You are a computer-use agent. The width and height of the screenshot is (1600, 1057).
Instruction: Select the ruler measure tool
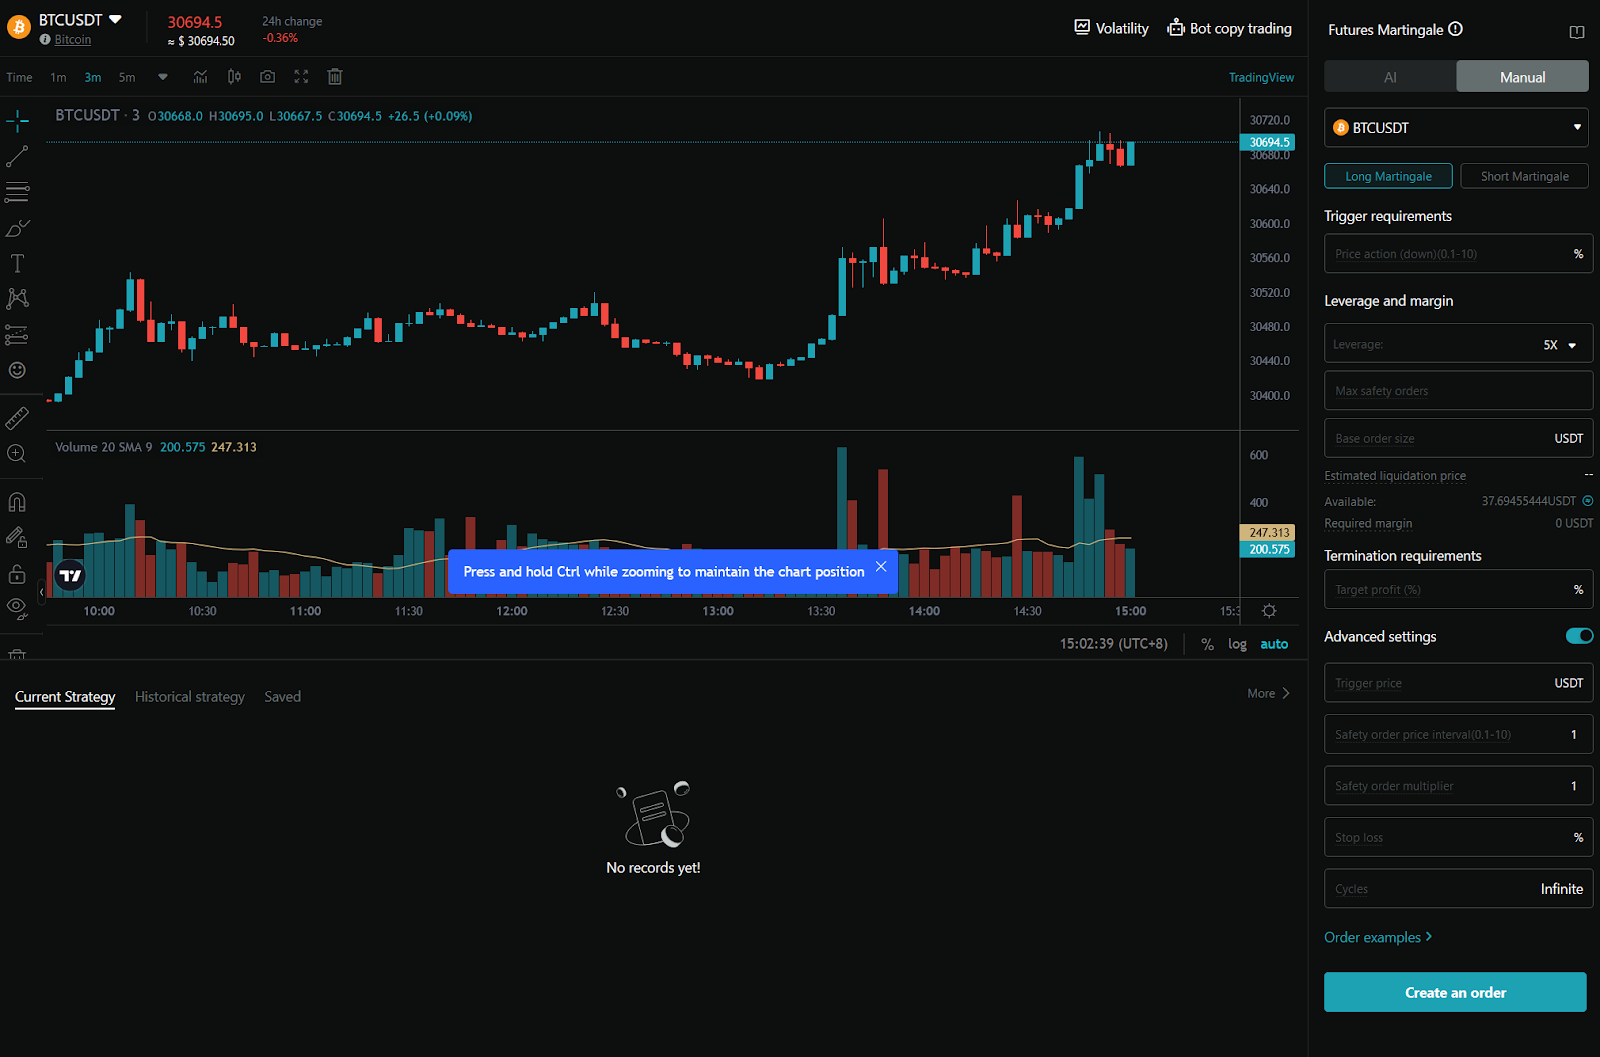click(x=17, y=418)
